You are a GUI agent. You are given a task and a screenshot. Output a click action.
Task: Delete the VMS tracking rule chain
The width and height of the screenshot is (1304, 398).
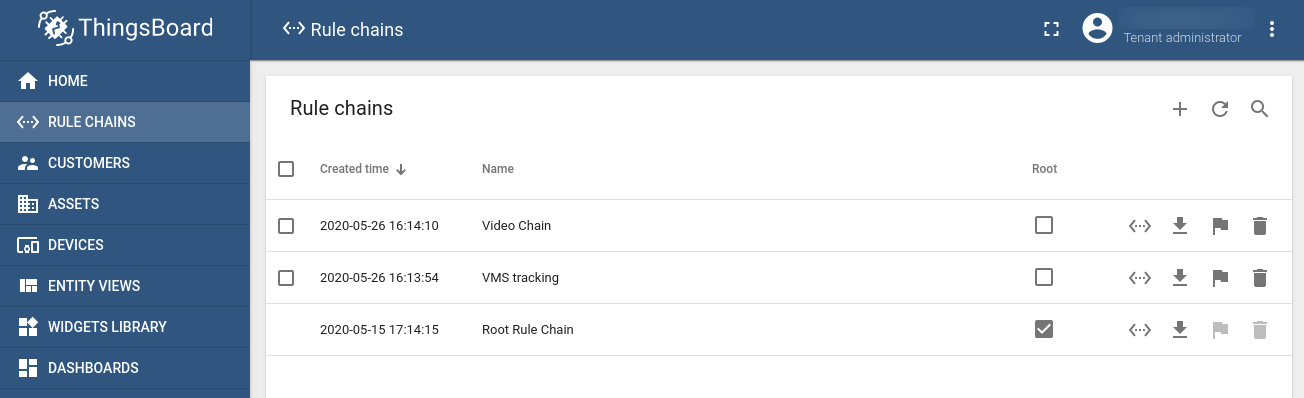click(1260, 278)
